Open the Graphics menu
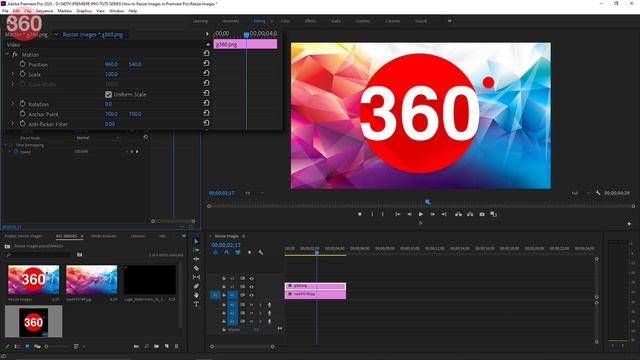Viewport: 640px width, 360px height. coord(84,11)
